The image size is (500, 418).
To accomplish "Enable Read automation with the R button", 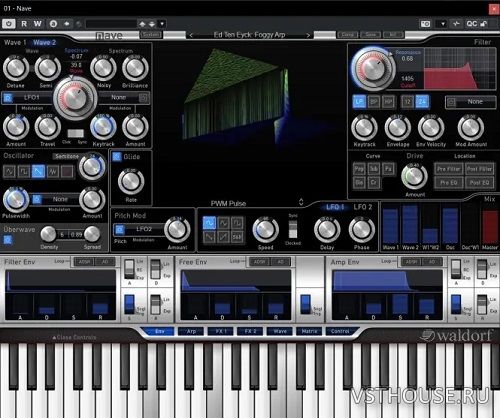I will click(24, 24).
